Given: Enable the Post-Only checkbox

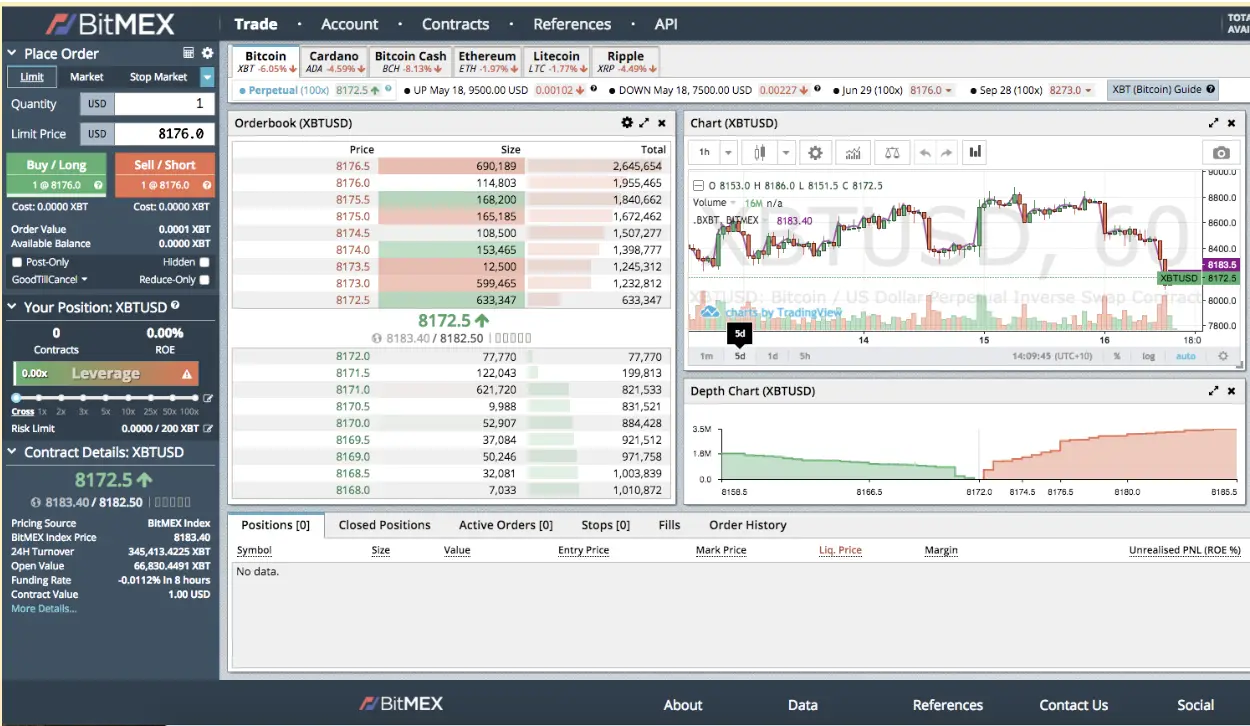Looking at the screenshot, I should pos(17,262).
